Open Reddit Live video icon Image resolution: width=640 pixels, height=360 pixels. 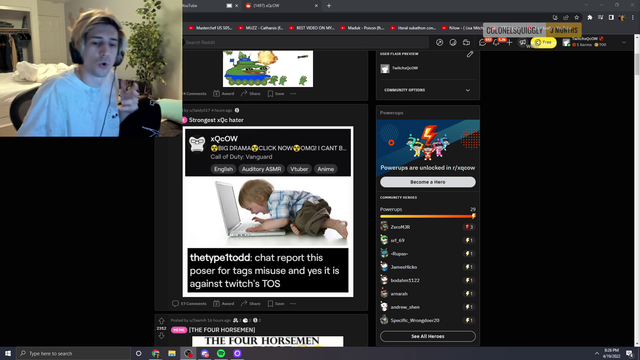(467, 42)
